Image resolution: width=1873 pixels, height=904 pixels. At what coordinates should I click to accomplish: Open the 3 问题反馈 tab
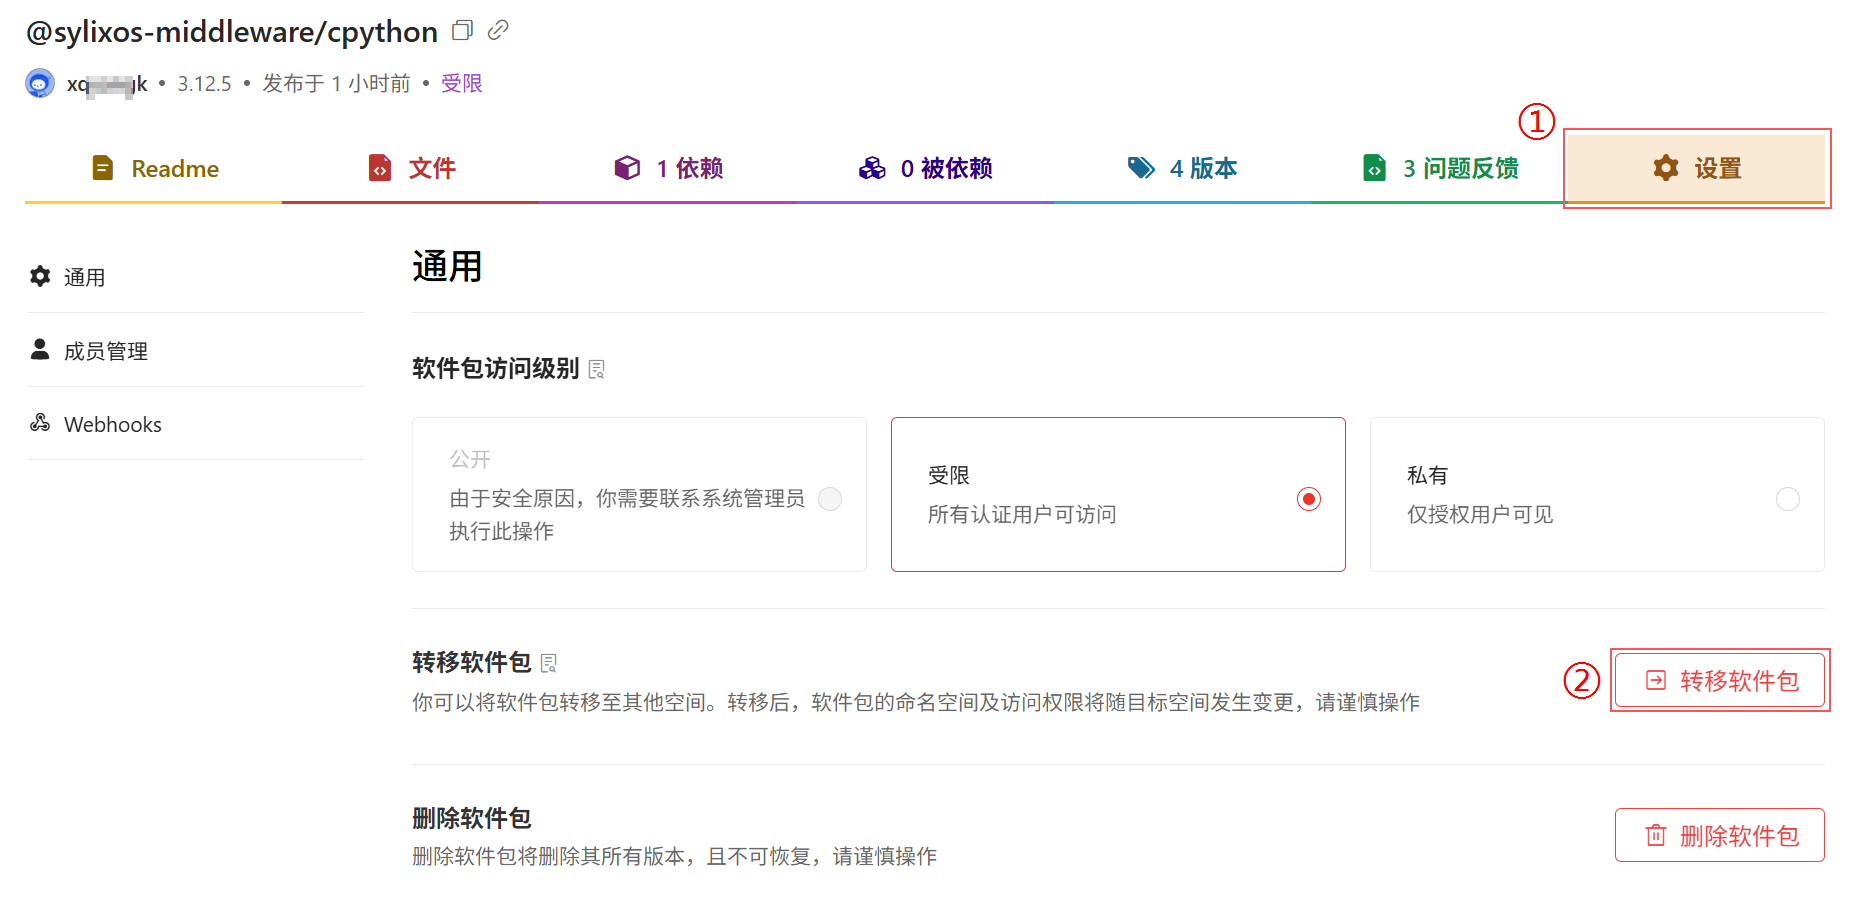tap(1440, 168)
